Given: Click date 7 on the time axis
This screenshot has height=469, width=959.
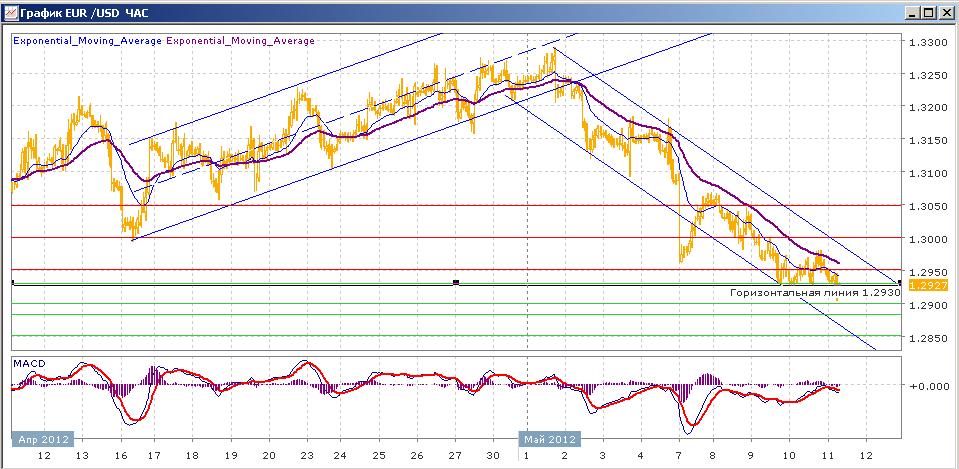Looking at the screenshot, I should [677, 456].
